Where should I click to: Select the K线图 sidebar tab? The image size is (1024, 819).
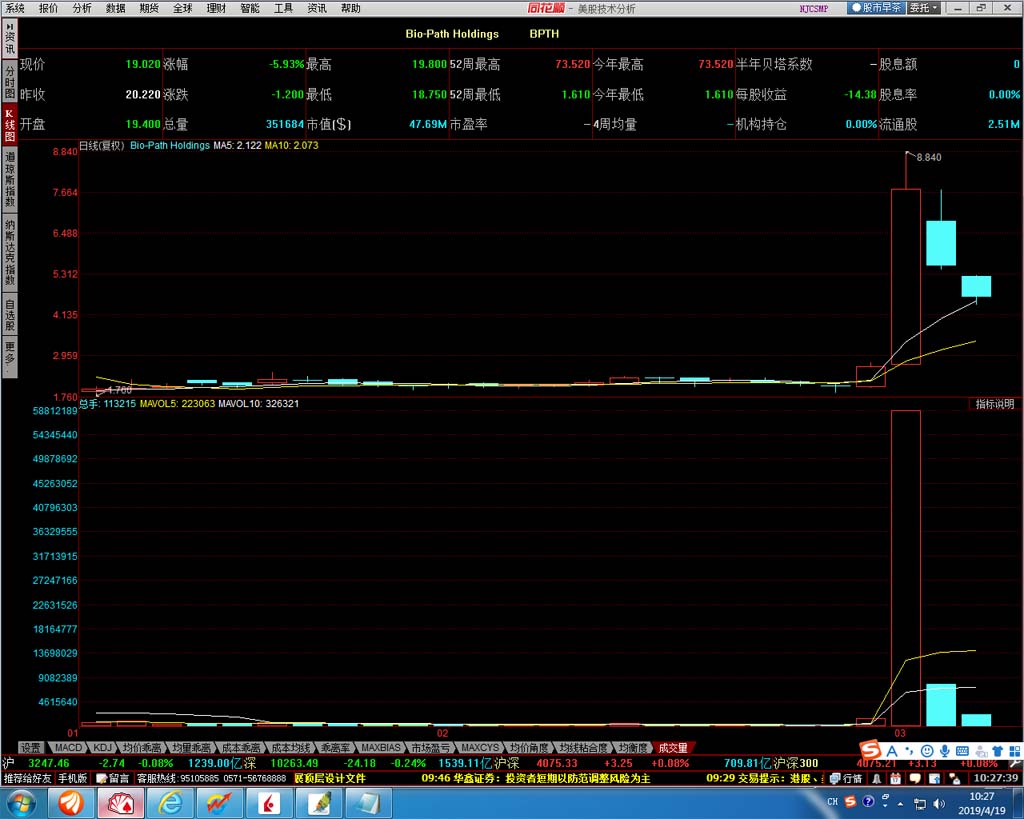9,125
